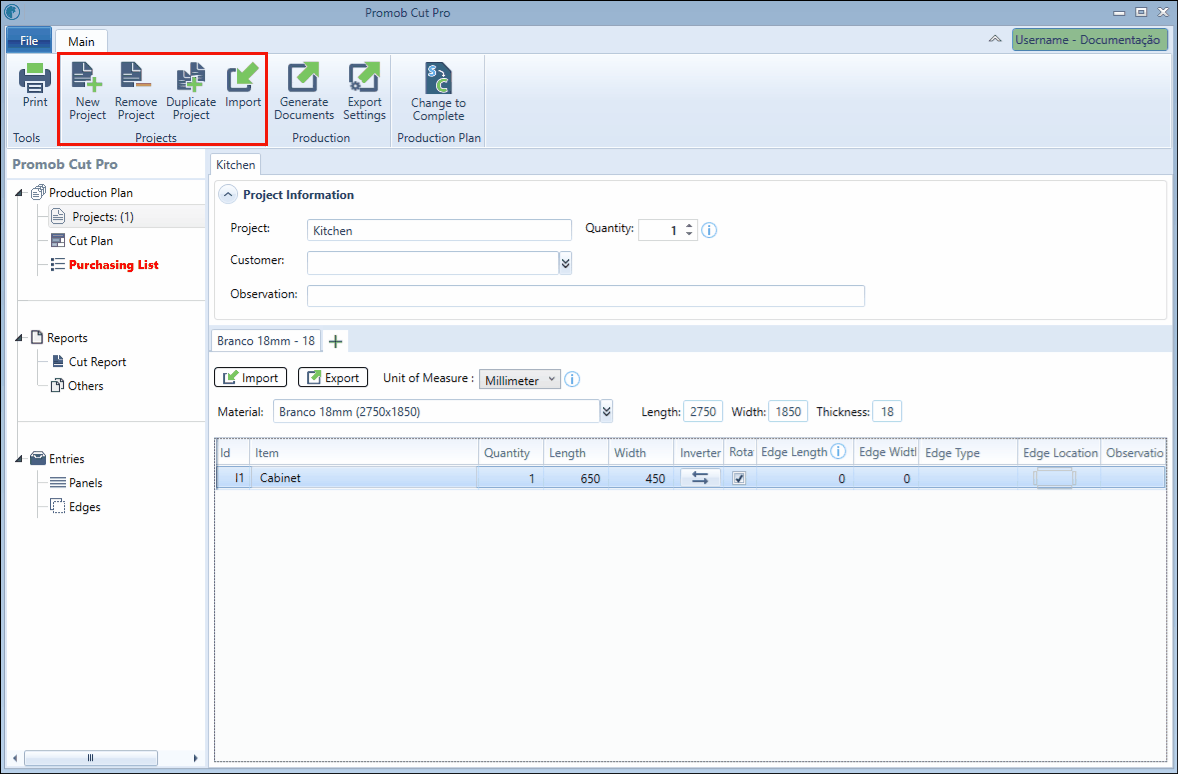The image size is (1178, 774).
Task: Open Cut Plan in the tree
Action: [x=91, y=241]
